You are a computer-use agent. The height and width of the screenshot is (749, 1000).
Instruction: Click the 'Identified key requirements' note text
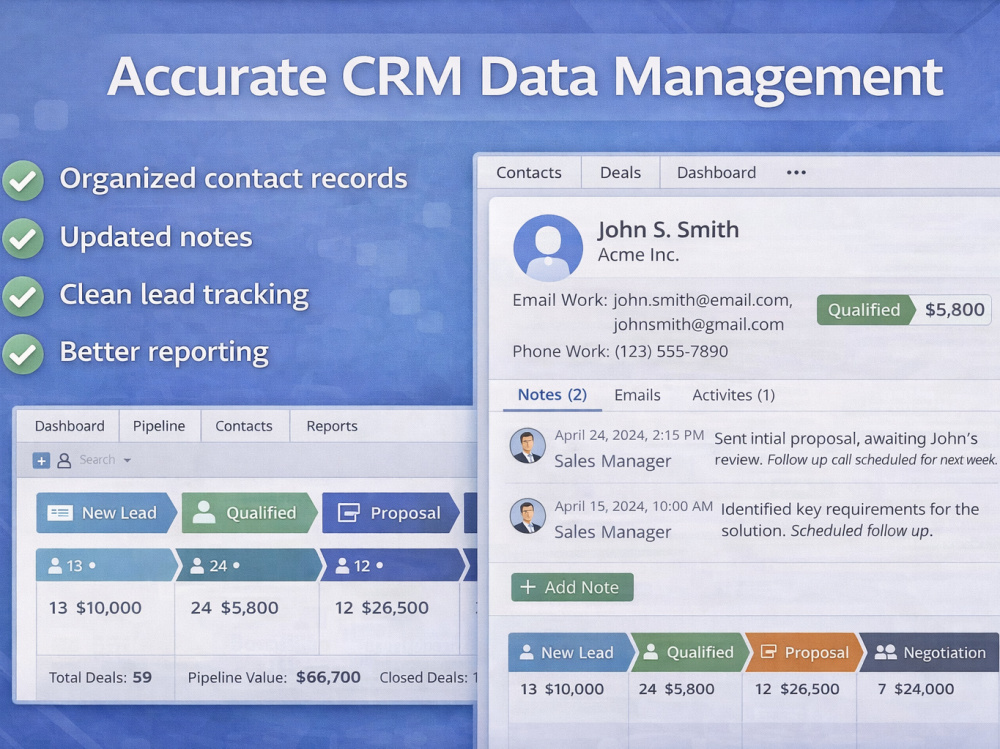click(x=849, y=519)
